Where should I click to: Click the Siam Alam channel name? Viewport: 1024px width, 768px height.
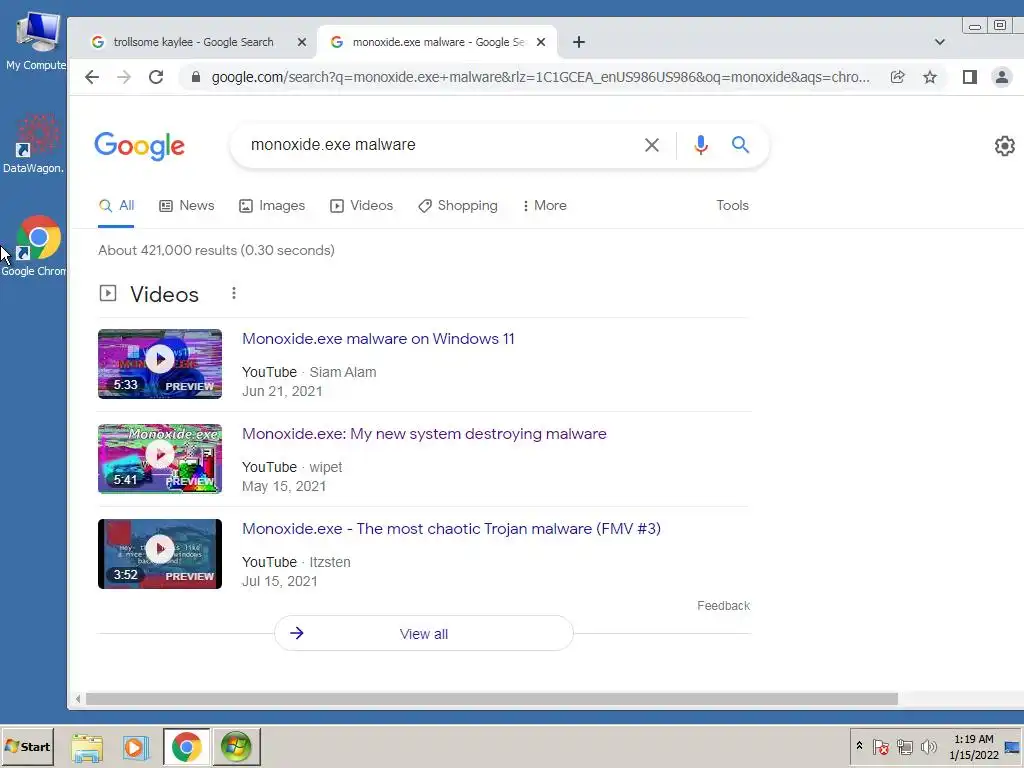click(x=343, y=372)
